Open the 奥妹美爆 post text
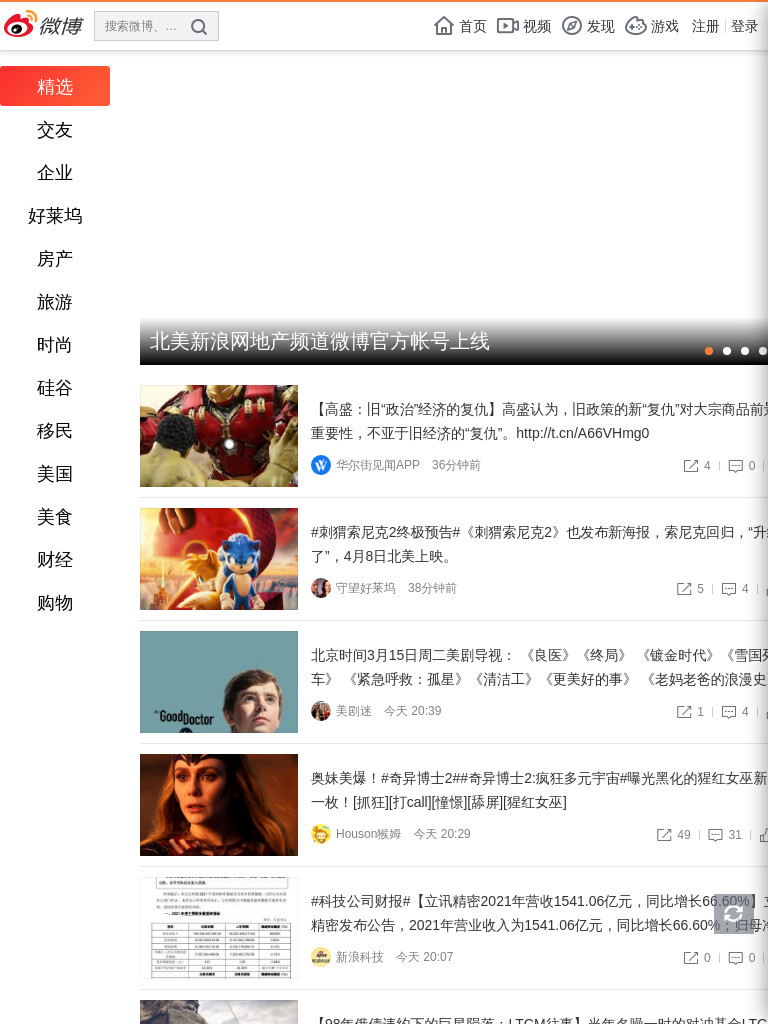 539,790
